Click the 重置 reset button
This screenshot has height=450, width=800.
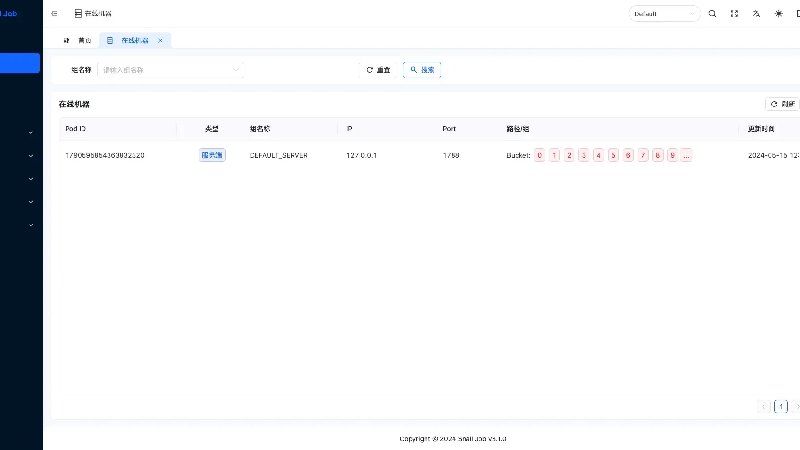pos(378,70)
